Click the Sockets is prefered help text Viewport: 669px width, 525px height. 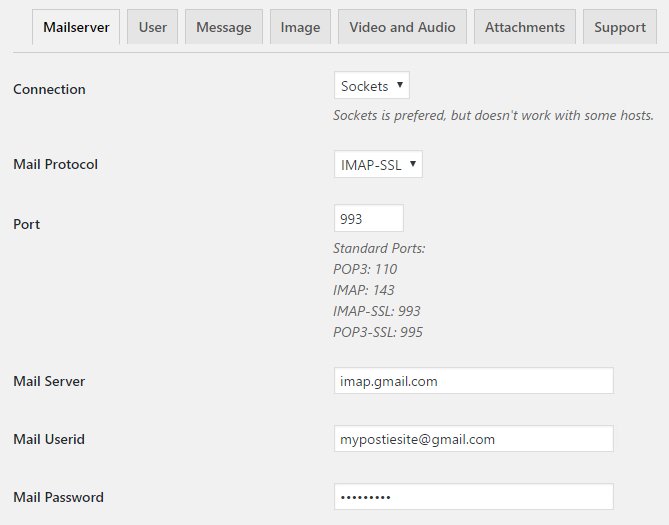[x=493, y=115]
